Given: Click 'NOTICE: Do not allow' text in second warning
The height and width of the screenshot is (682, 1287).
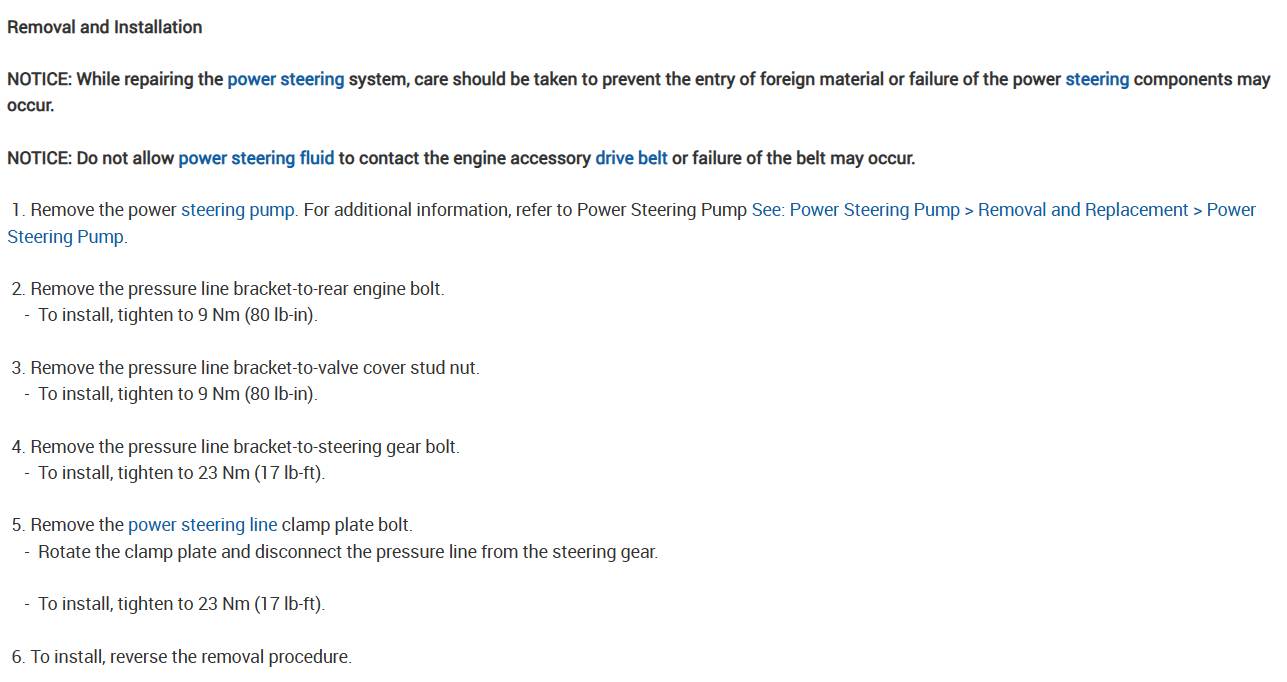Looking at the screenshot, I should [x=92, y=158].
